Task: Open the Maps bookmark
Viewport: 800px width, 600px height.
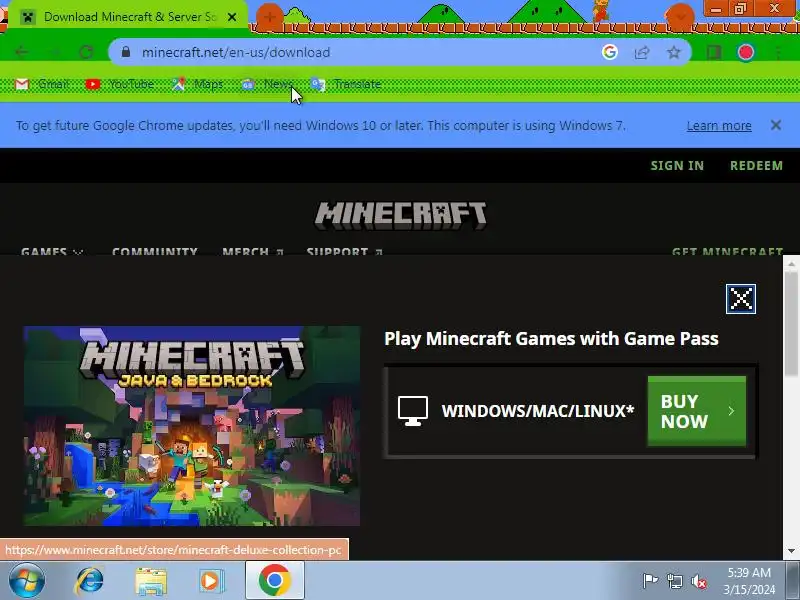Action: tap(198, 84)
